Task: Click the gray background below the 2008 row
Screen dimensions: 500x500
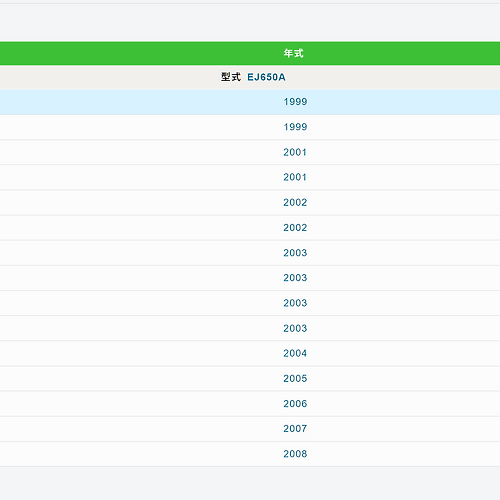Action: (x=250, y=483)
